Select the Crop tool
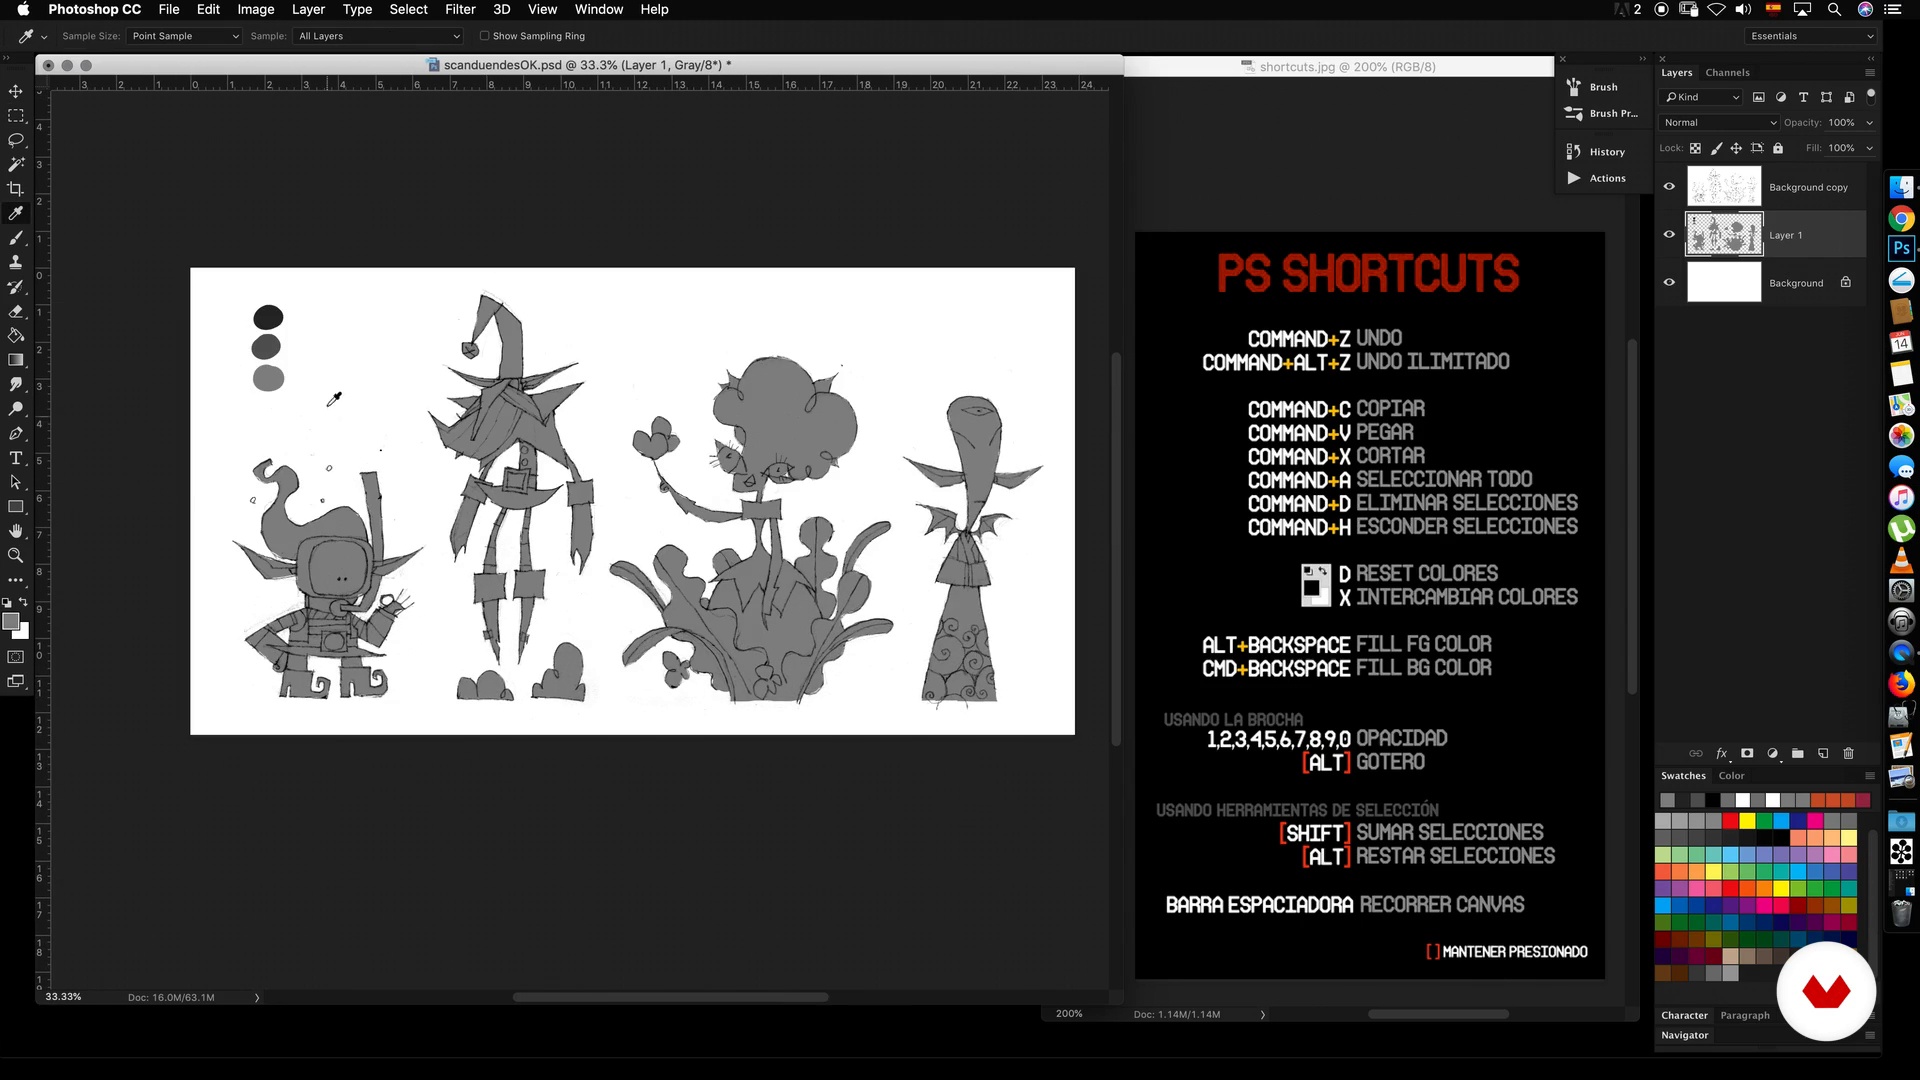The image size is (1920, 1080). pyautogui.click(x=15, y=189)
